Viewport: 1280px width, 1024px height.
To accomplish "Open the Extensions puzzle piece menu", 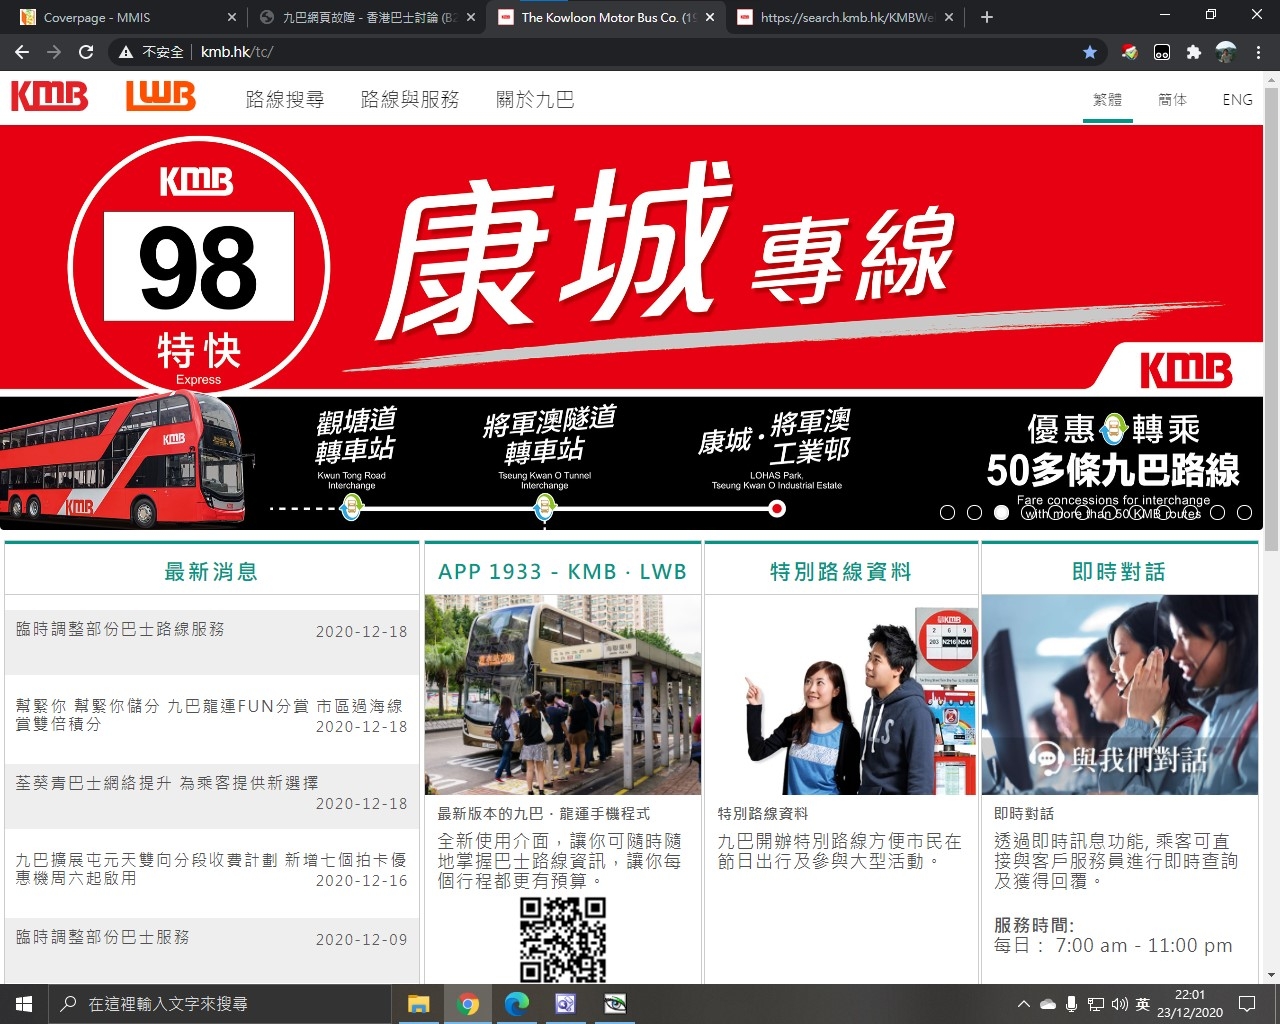I will point(1193,52).
